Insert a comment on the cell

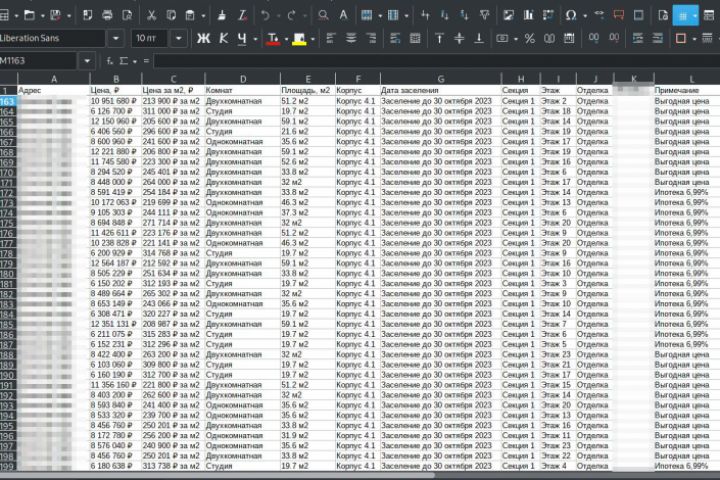[619, 15]
